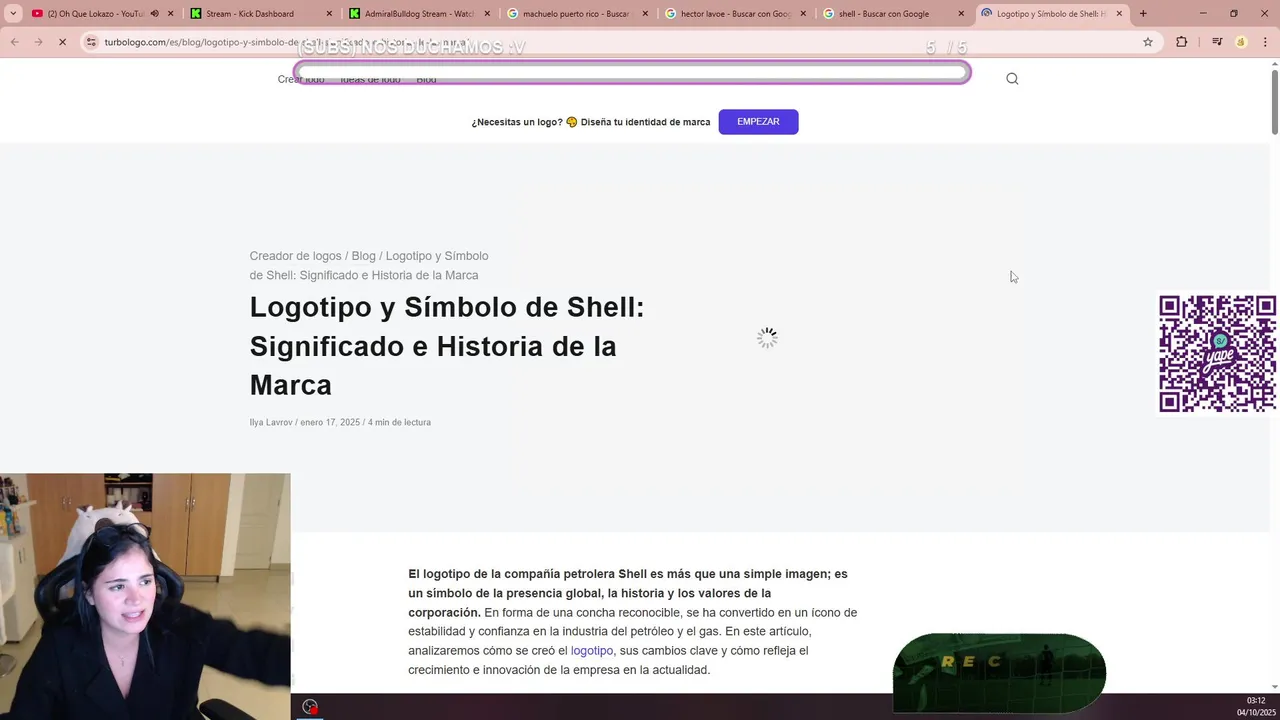Click the browser forward arrow

pos(38,42)
